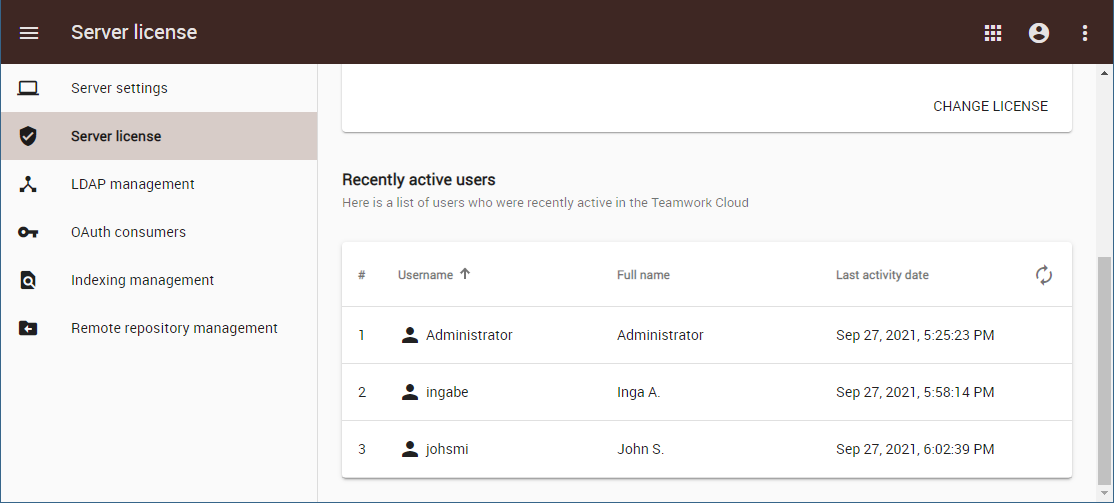The width and height of the screenshot is (1114, 503).
Task: Select the ingabe user entry
Action: (x=447, y=392)
